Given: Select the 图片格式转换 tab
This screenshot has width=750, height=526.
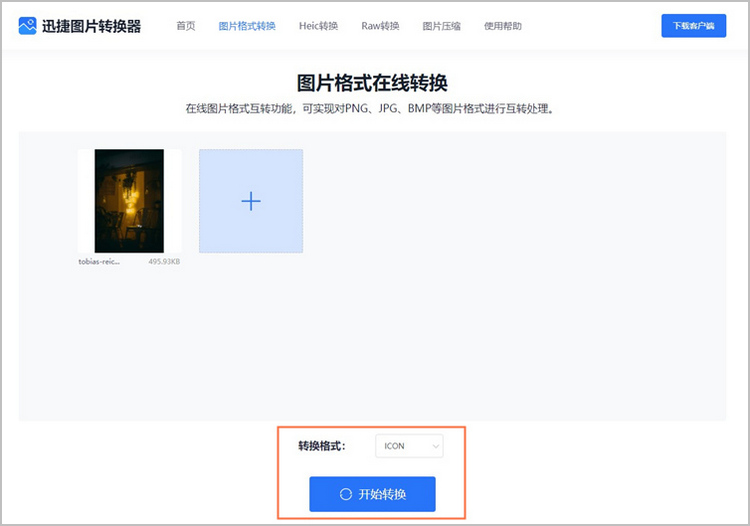Looking at the screenshot, I should [247, 26].
